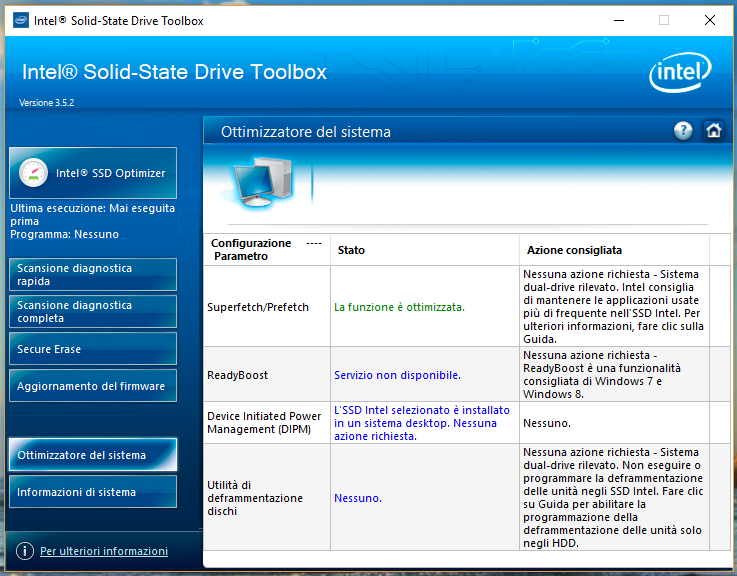Click the info icon near bottom left
737x576 pixels.
[x=25, y=551]
